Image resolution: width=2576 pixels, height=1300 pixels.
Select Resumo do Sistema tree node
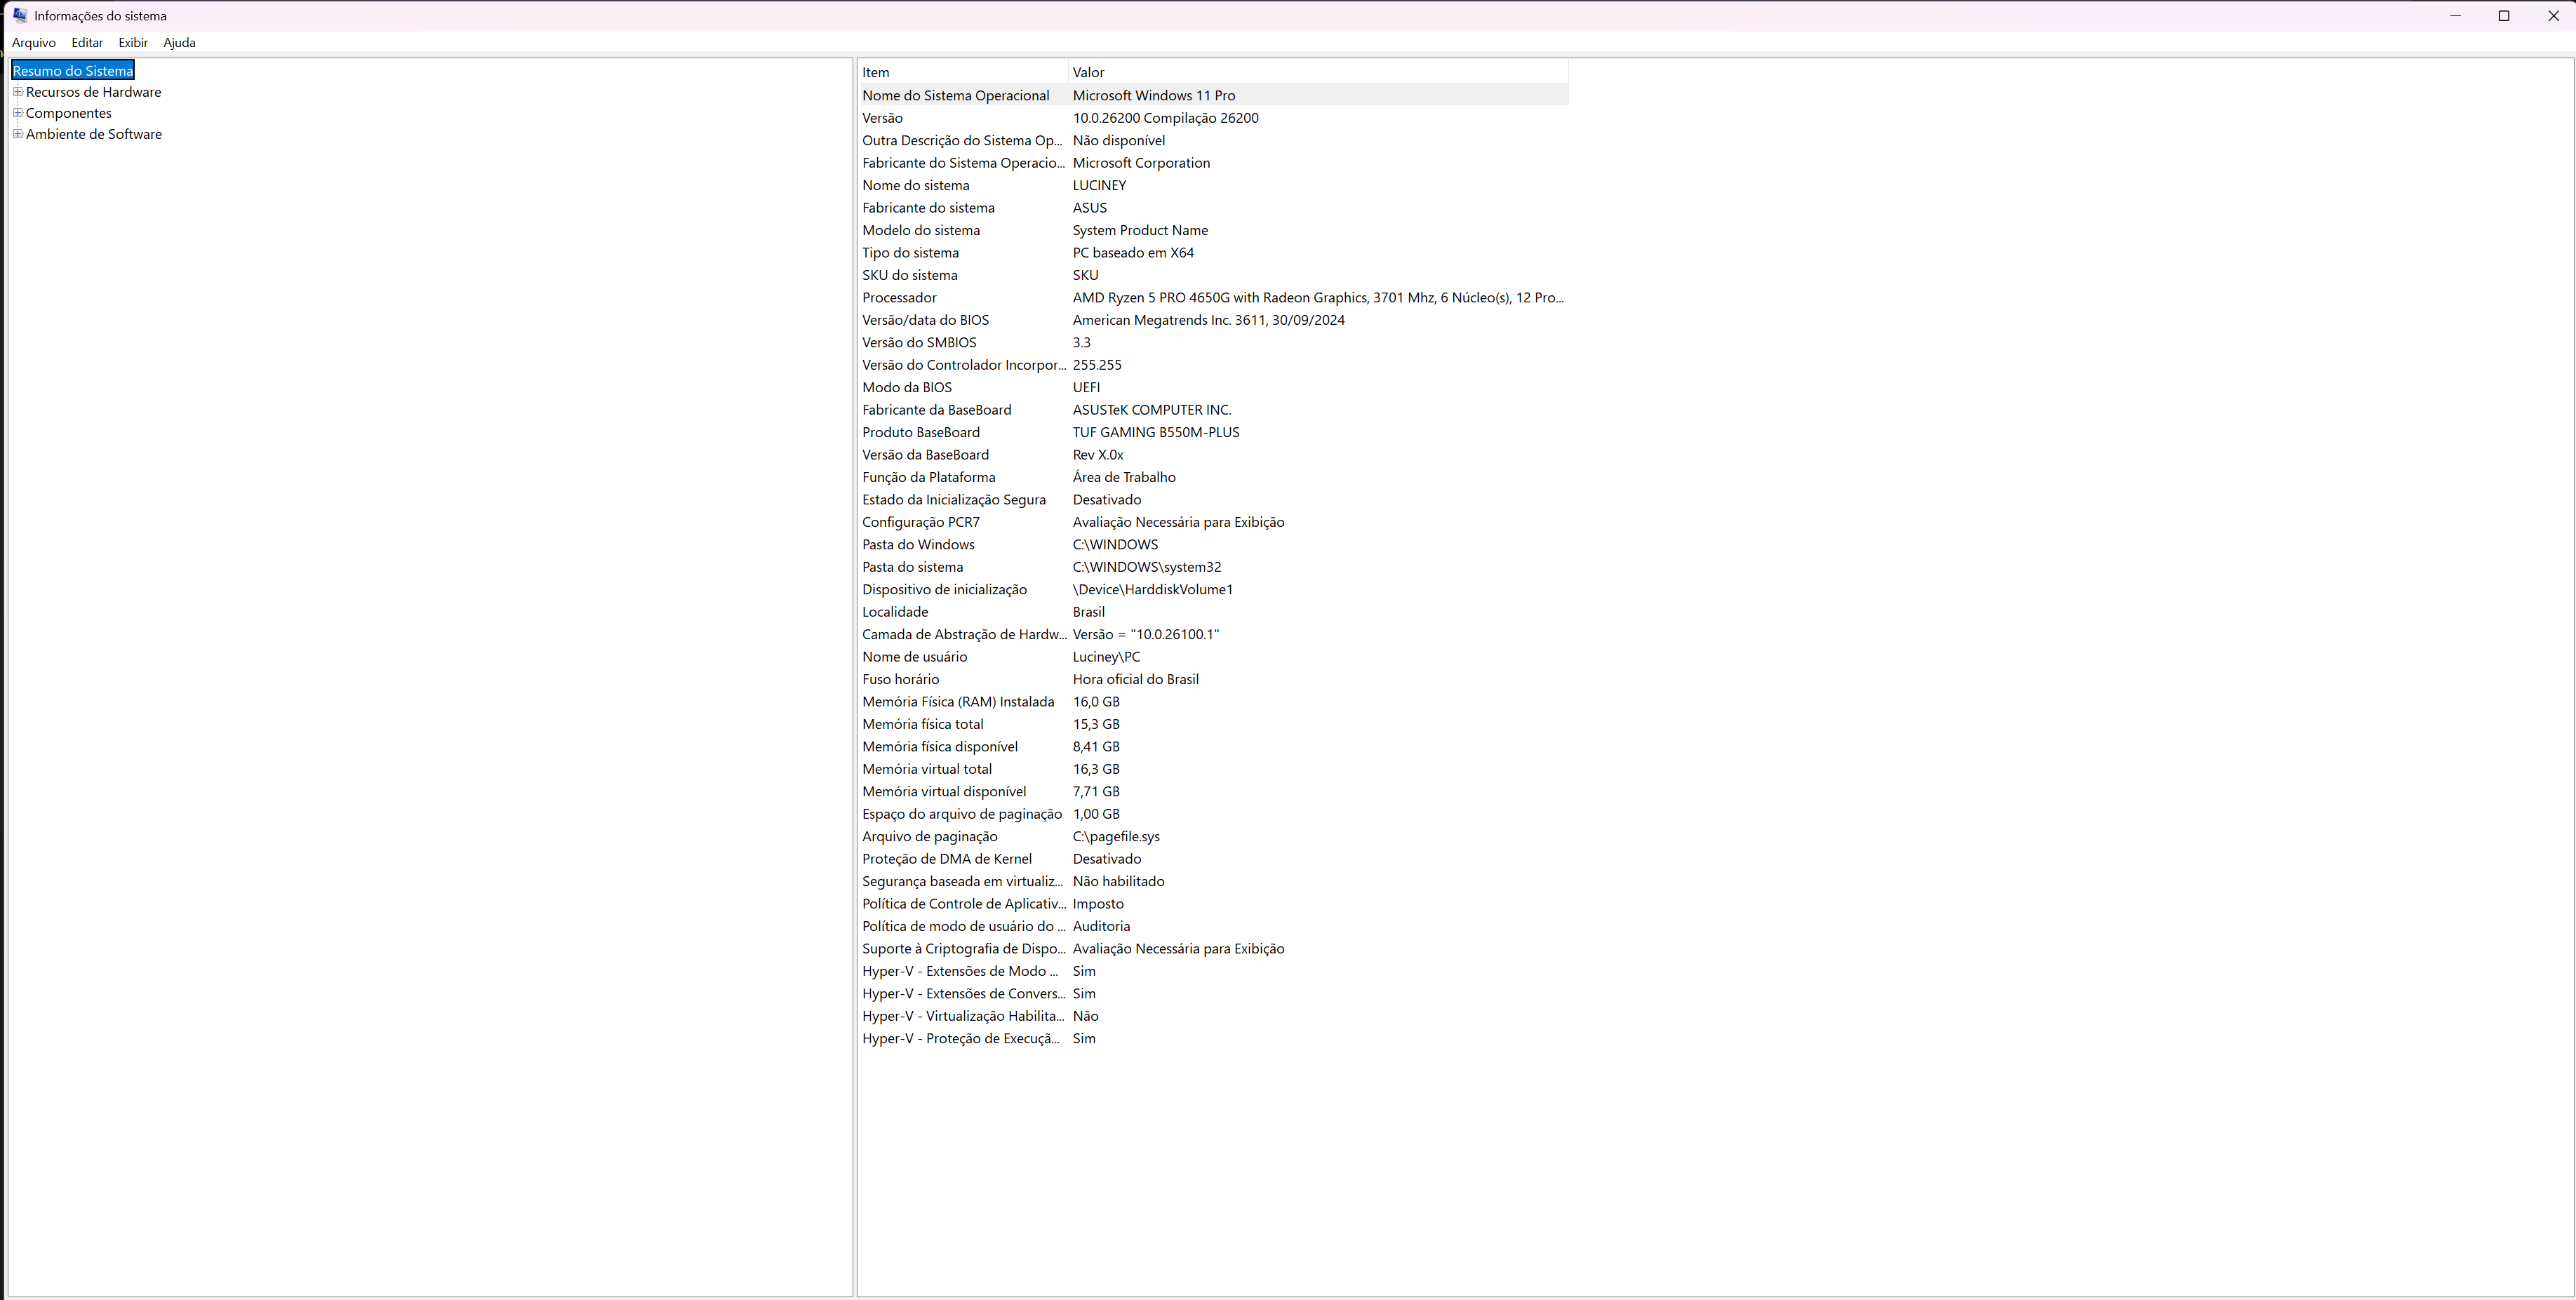[73, 70]
